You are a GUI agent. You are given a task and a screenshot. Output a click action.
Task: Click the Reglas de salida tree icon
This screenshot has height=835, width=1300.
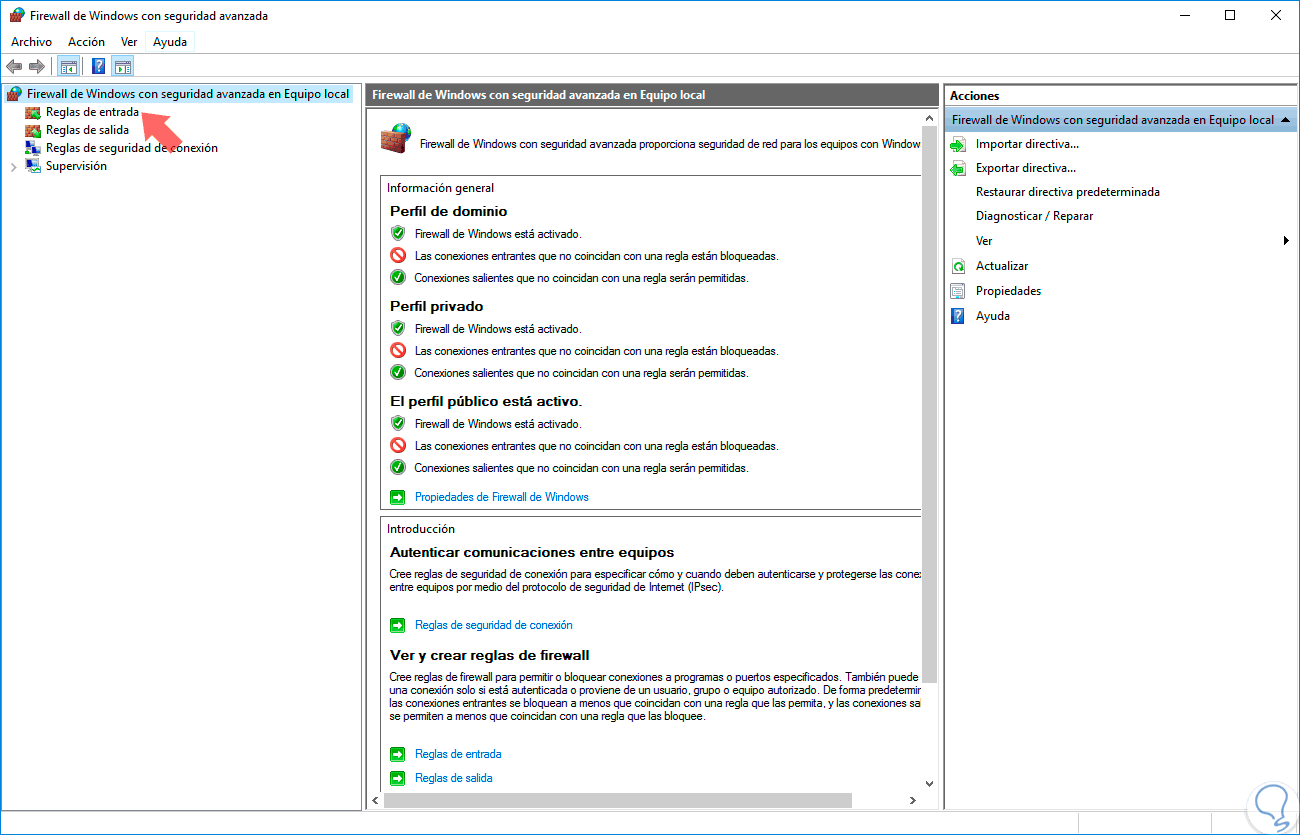click(33, 130)
